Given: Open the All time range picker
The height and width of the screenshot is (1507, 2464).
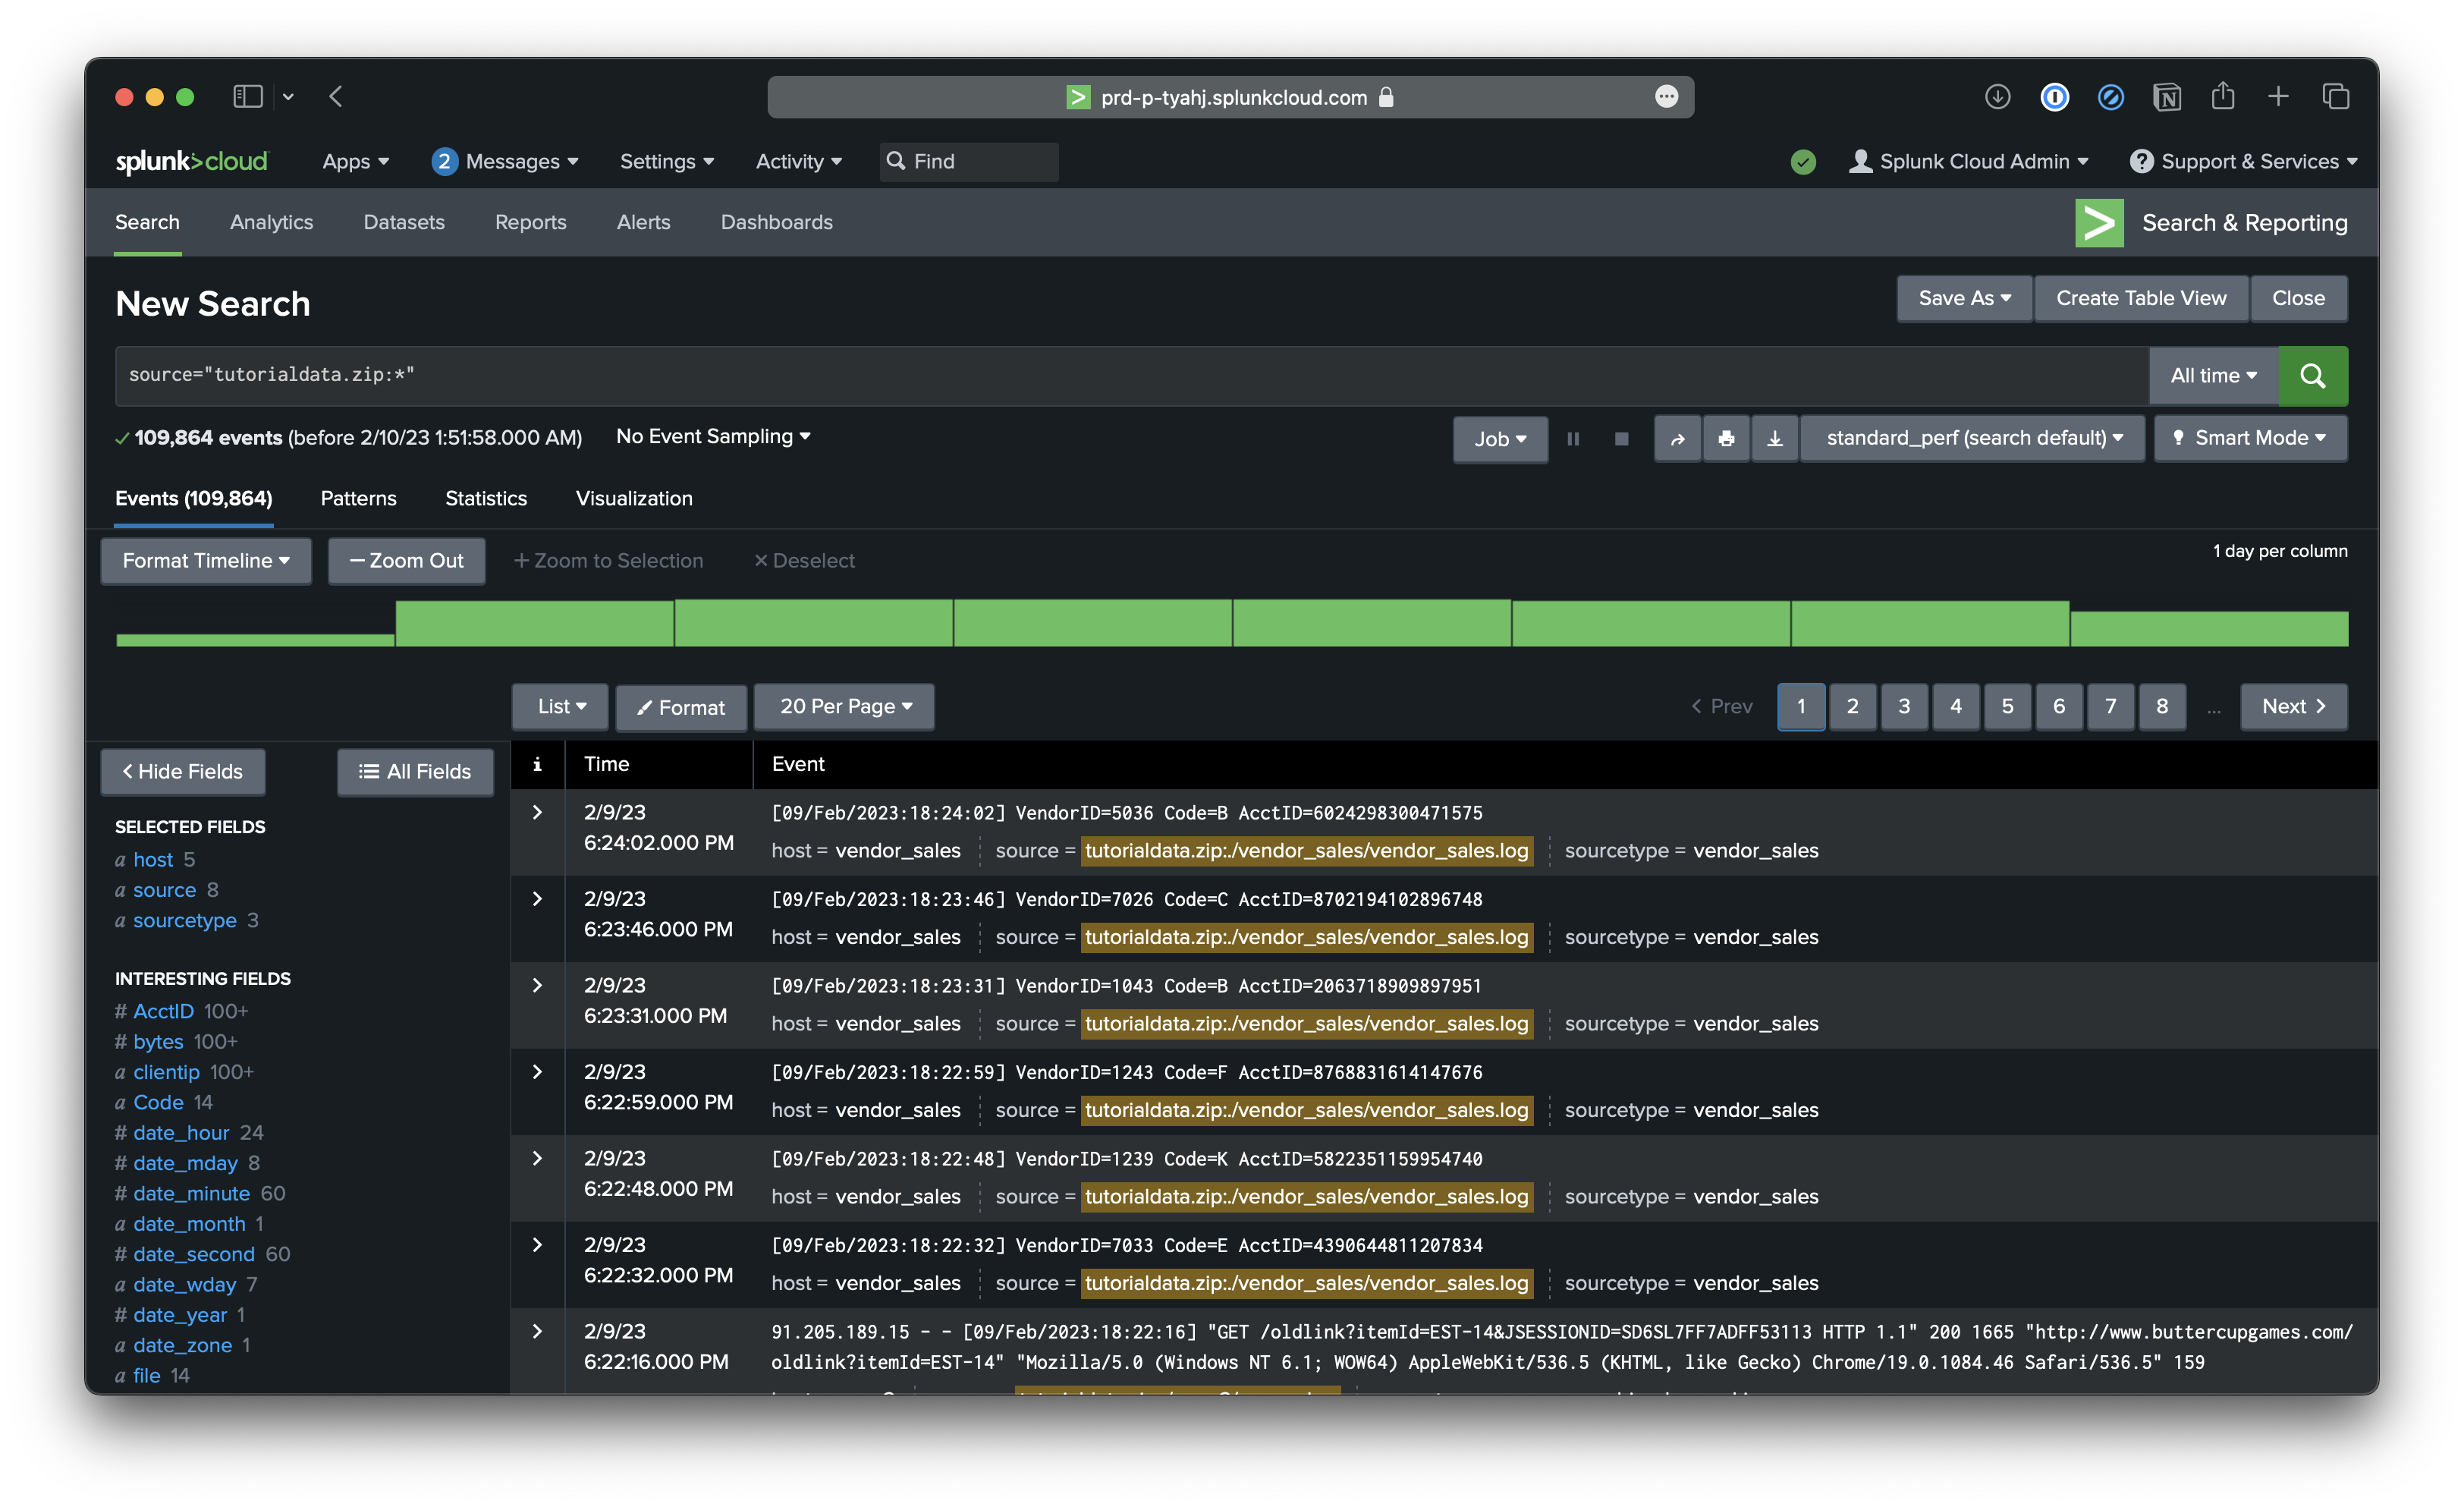Looking at the screenshot, I should coord(2212,376).
